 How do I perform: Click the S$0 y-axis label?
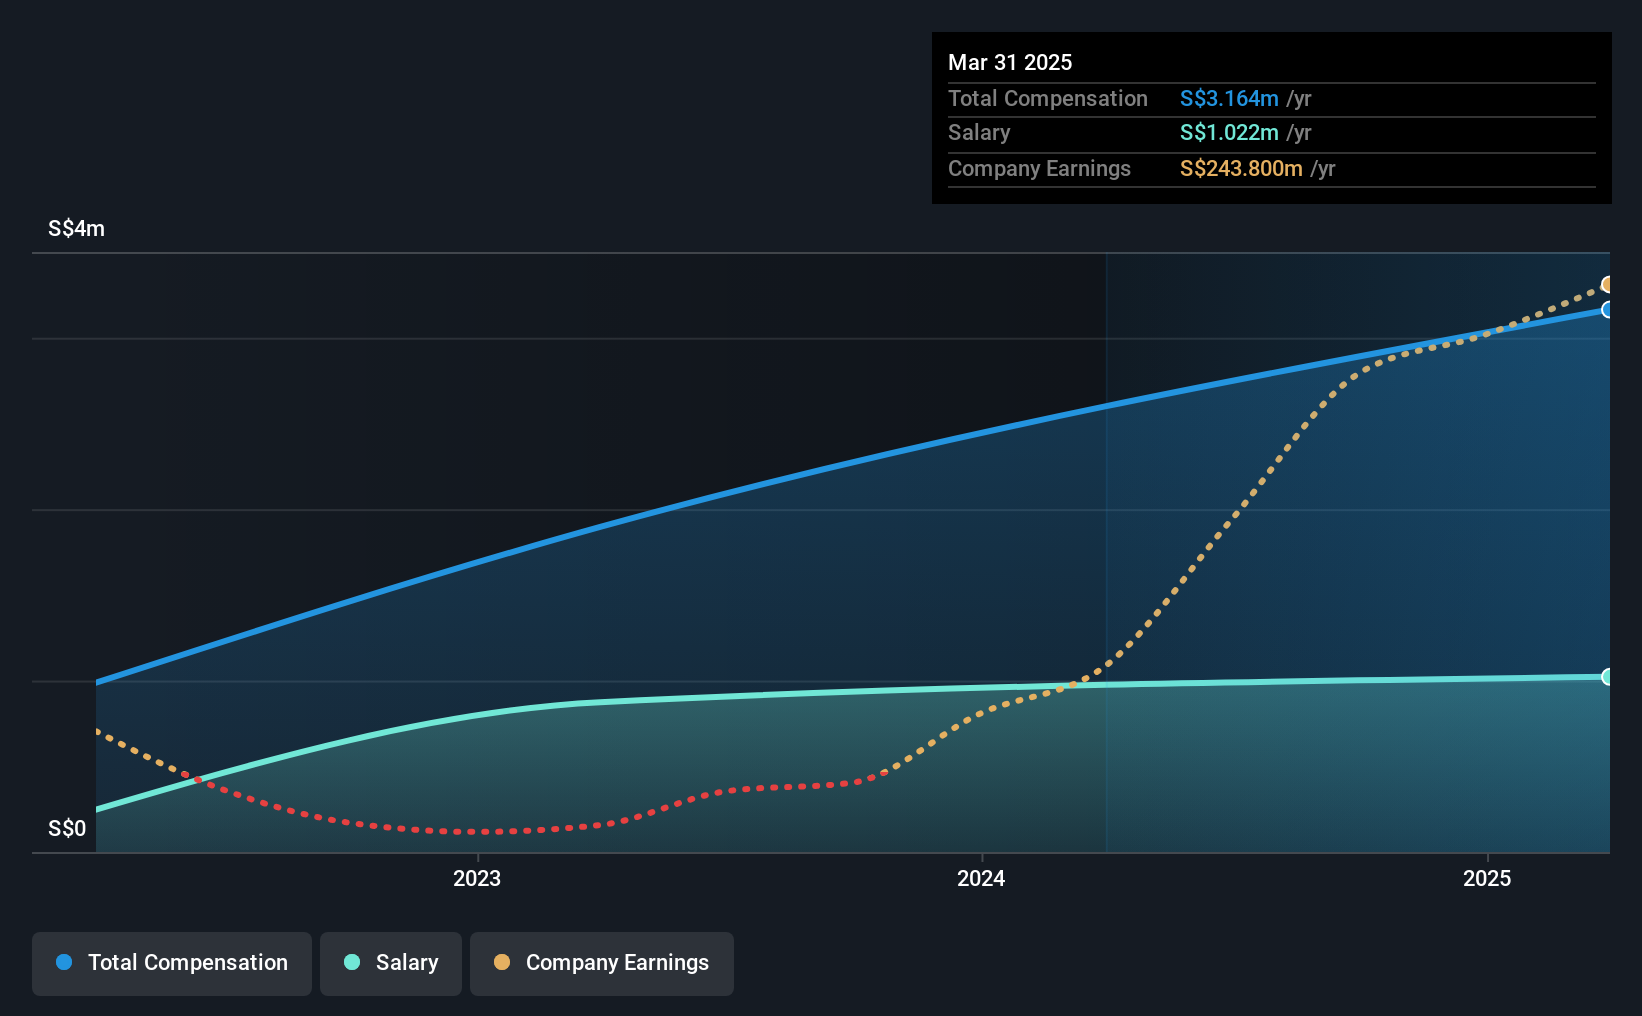coord(67,828)
